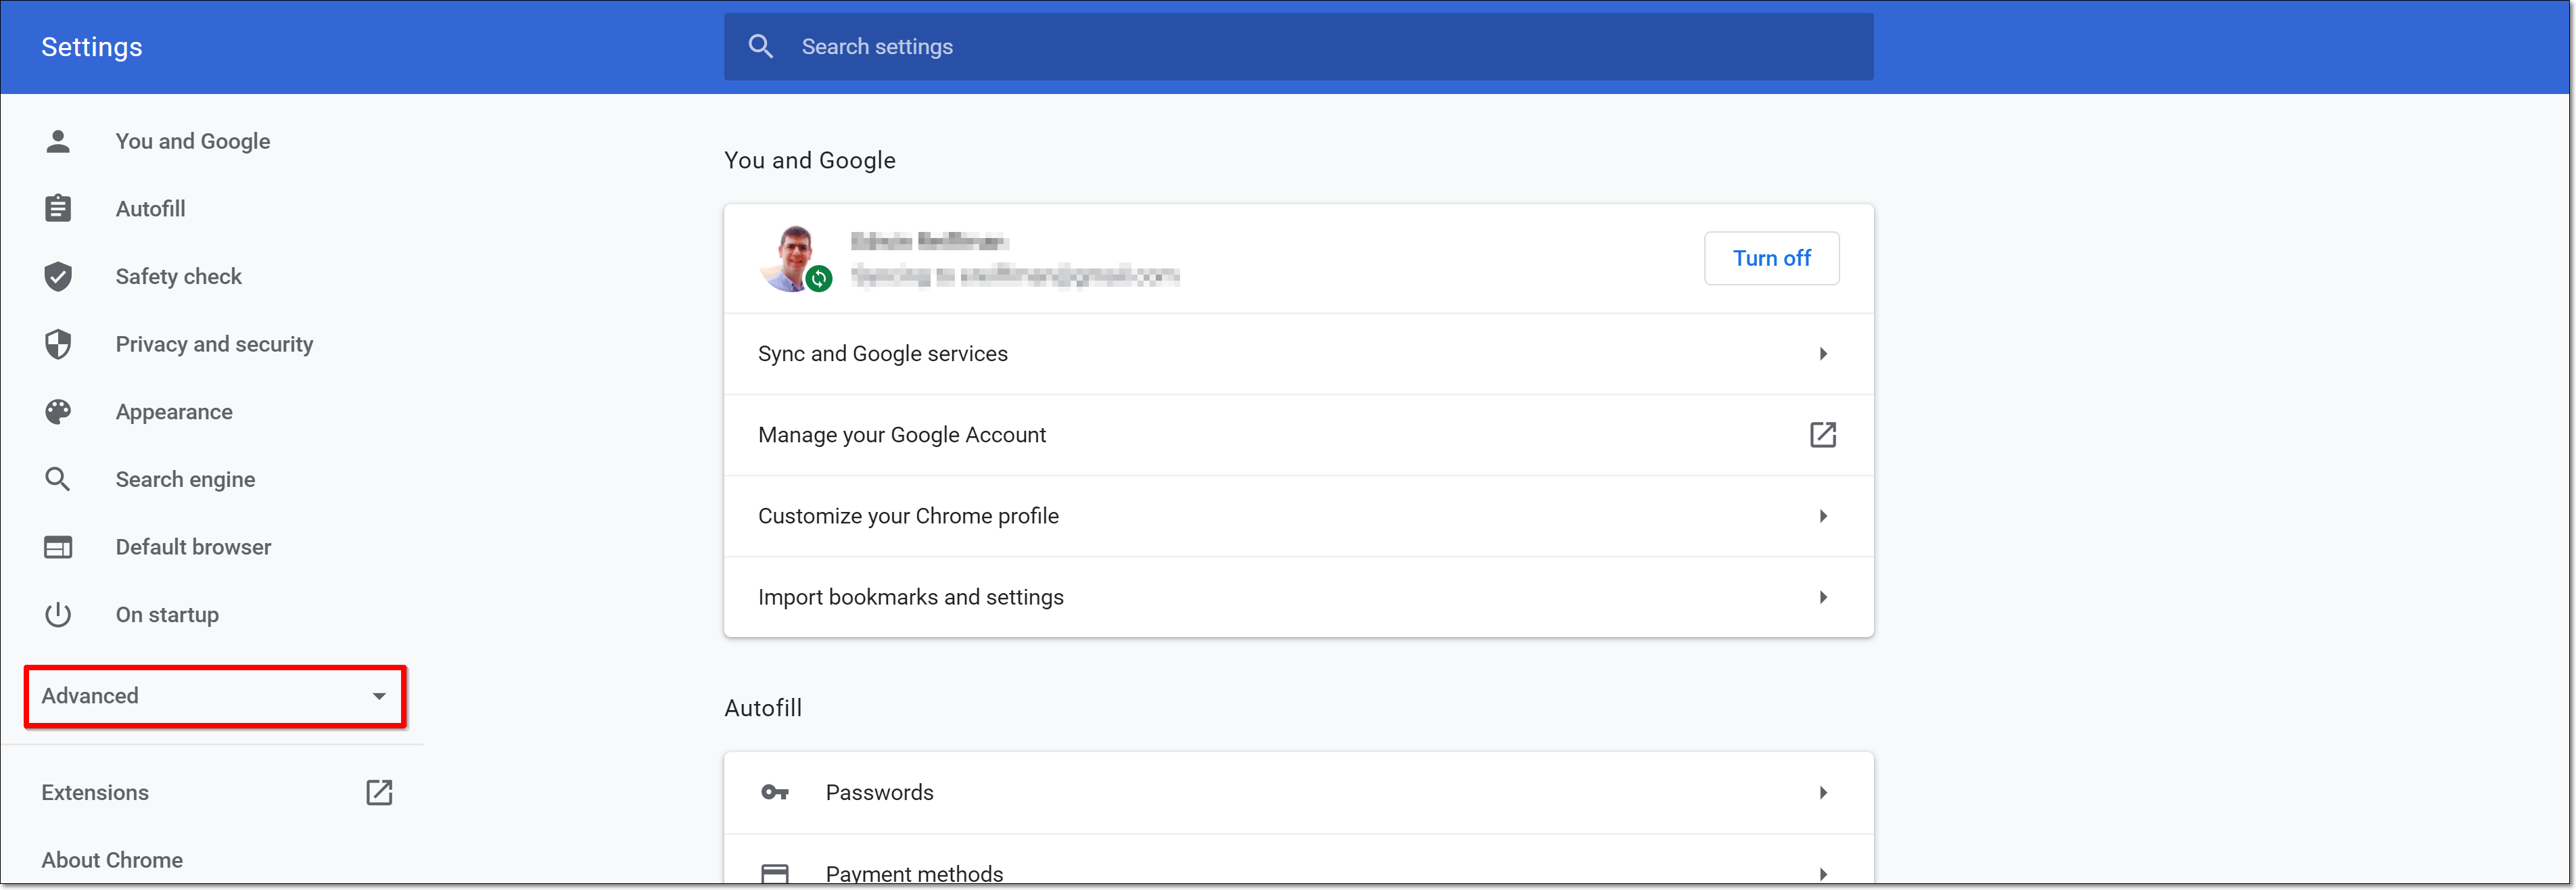Click the green sync badge on the avatar

819,278
